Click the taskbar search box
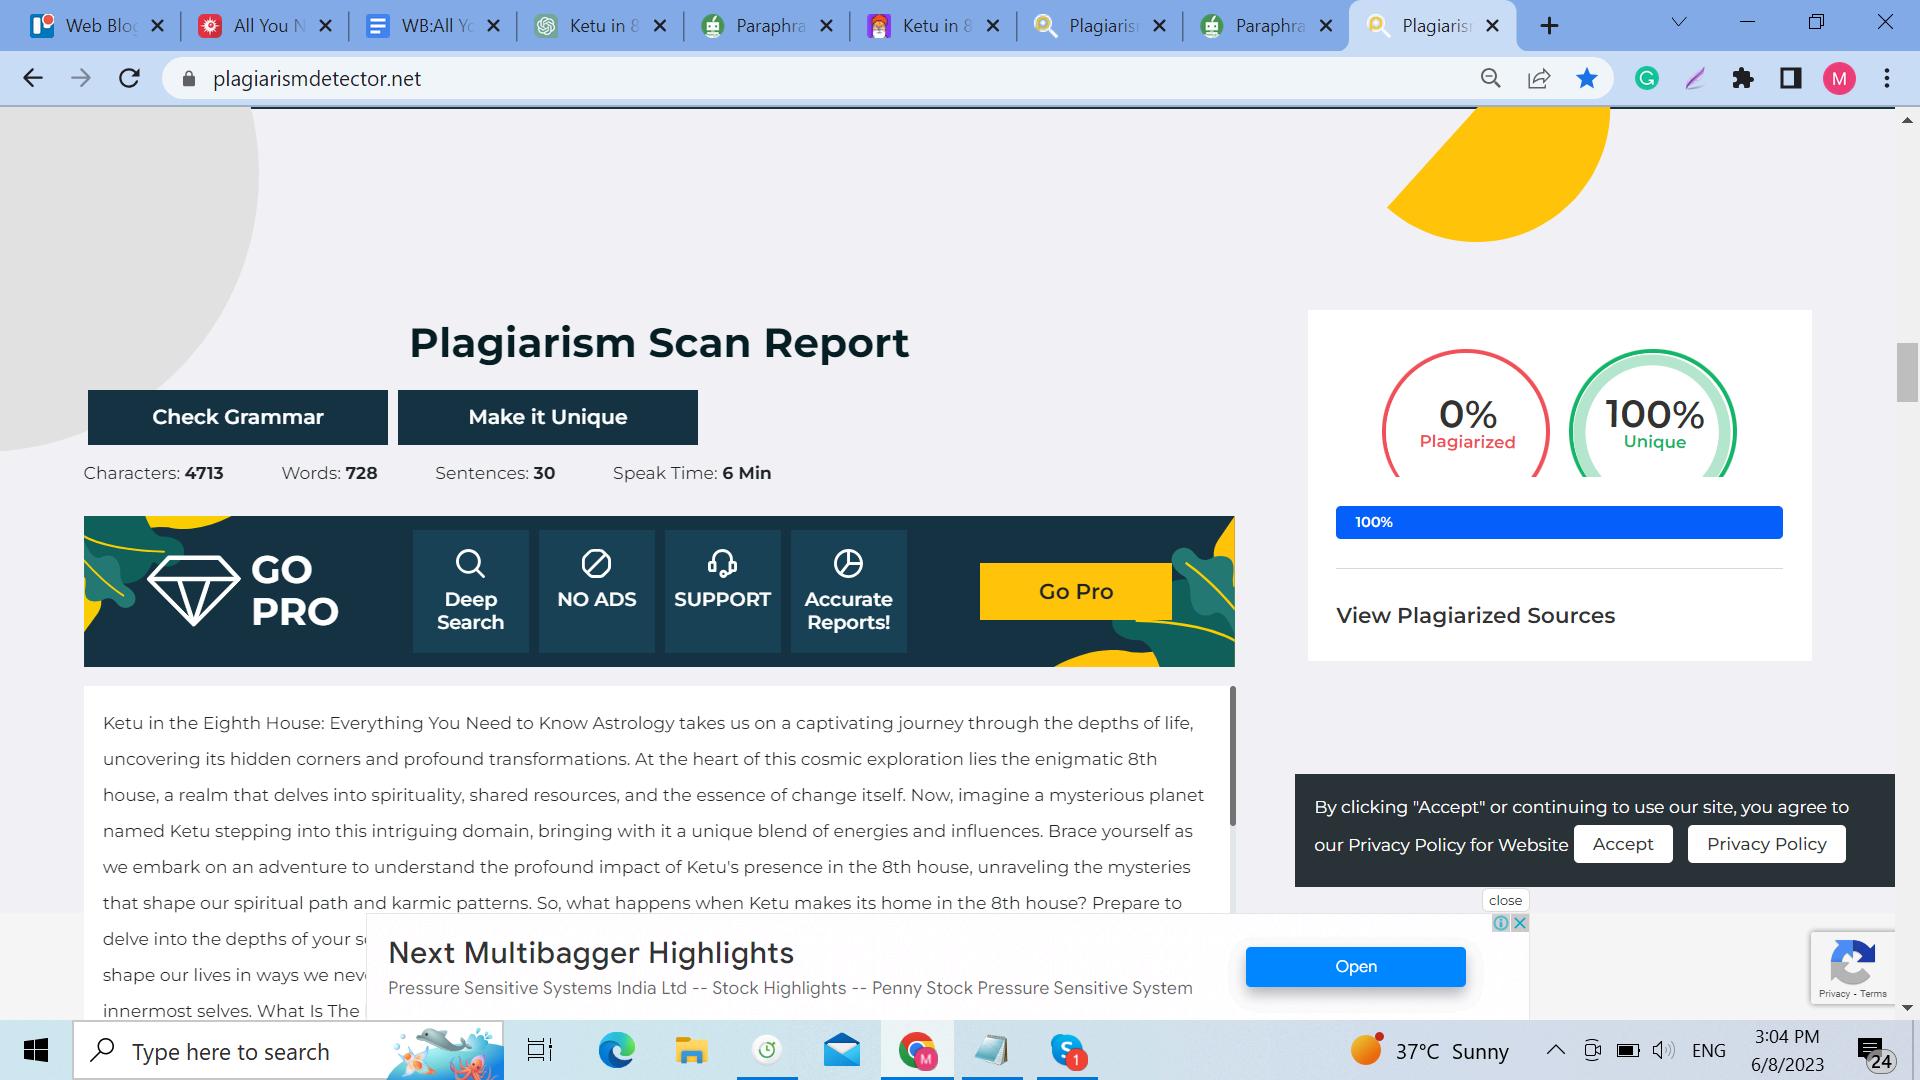The height and width of the screenshot is (1080, 1920). (x=288, y=1051)
